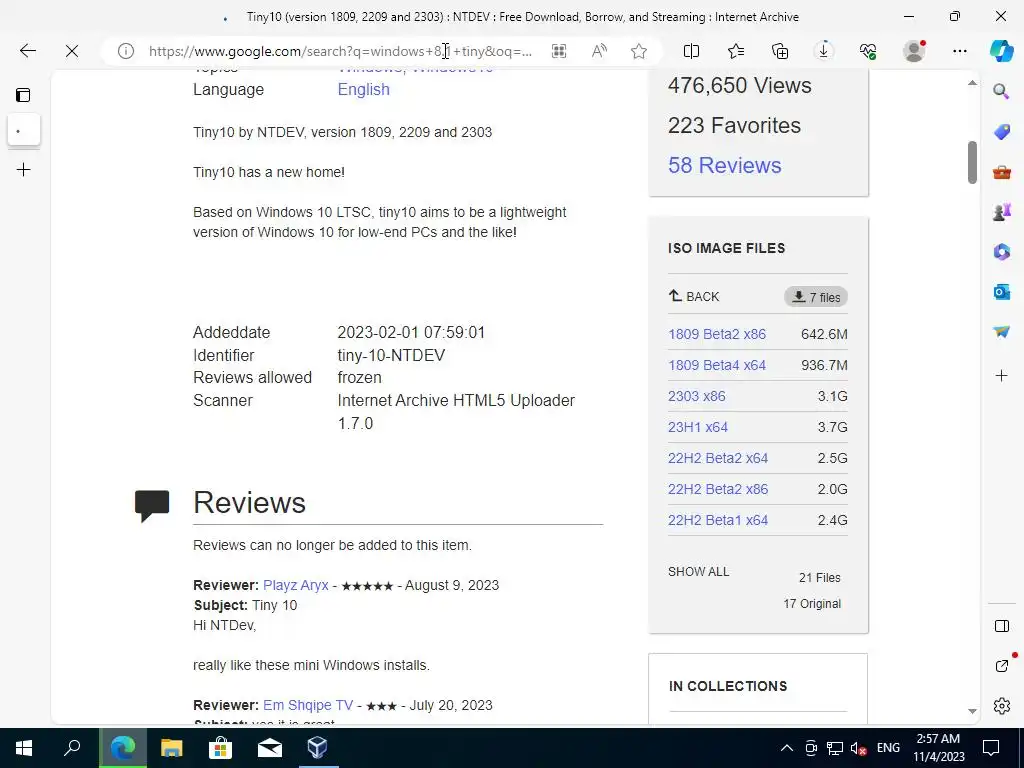
Task: Go back using the browser back arrow
Action: pos(27,51)
